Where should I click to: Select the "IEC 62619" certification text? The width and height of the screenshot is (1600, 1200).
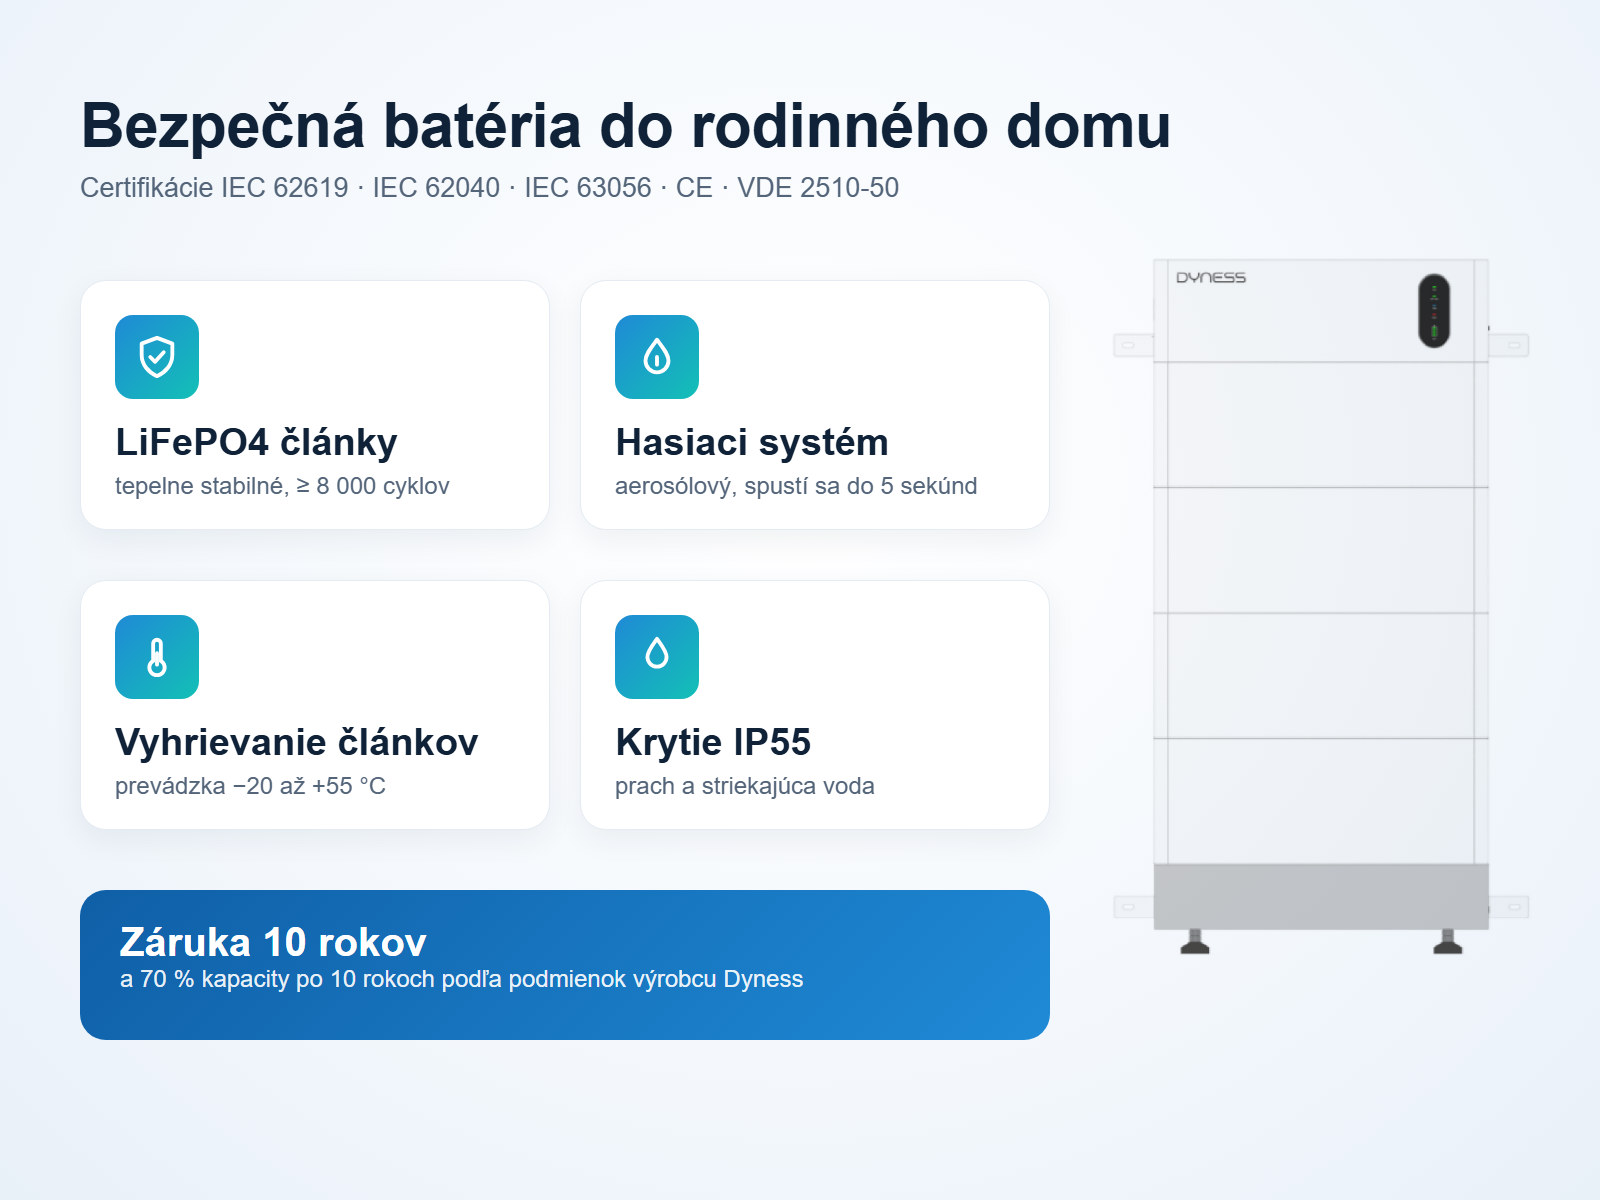click(x=285, y=188)
